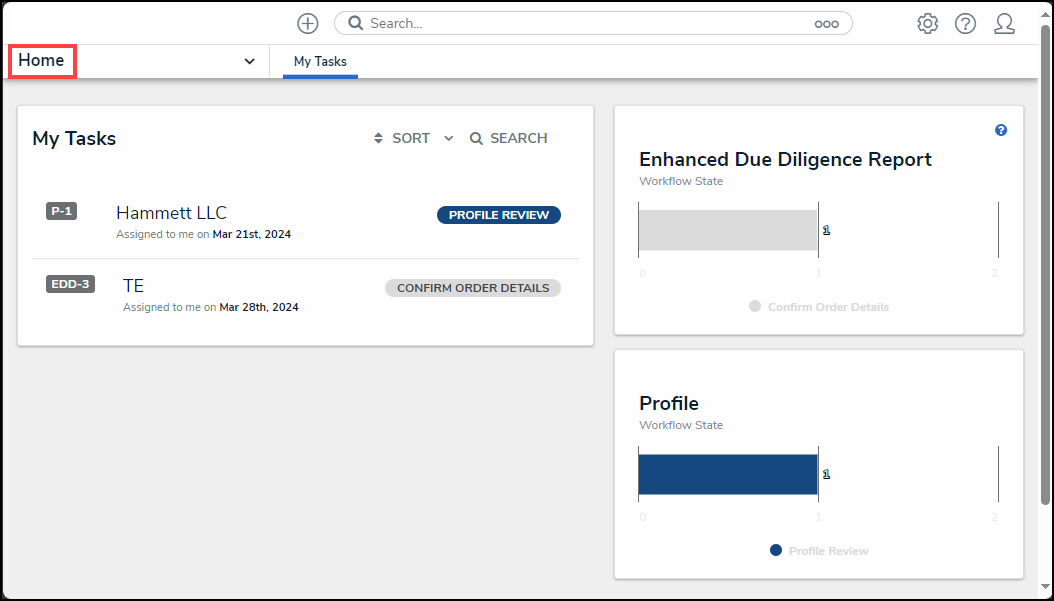The image size is (1054, 601).
Task: Open the three-dots search options
Action: point(826,24)
